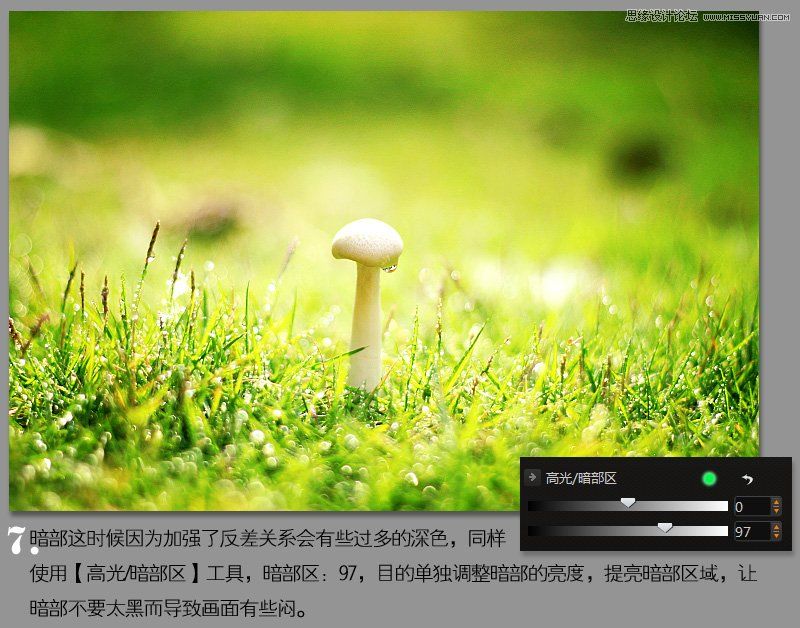Toggle the green enabled indicator on the panel
The image size is (800, 628).
click(709, 478)
